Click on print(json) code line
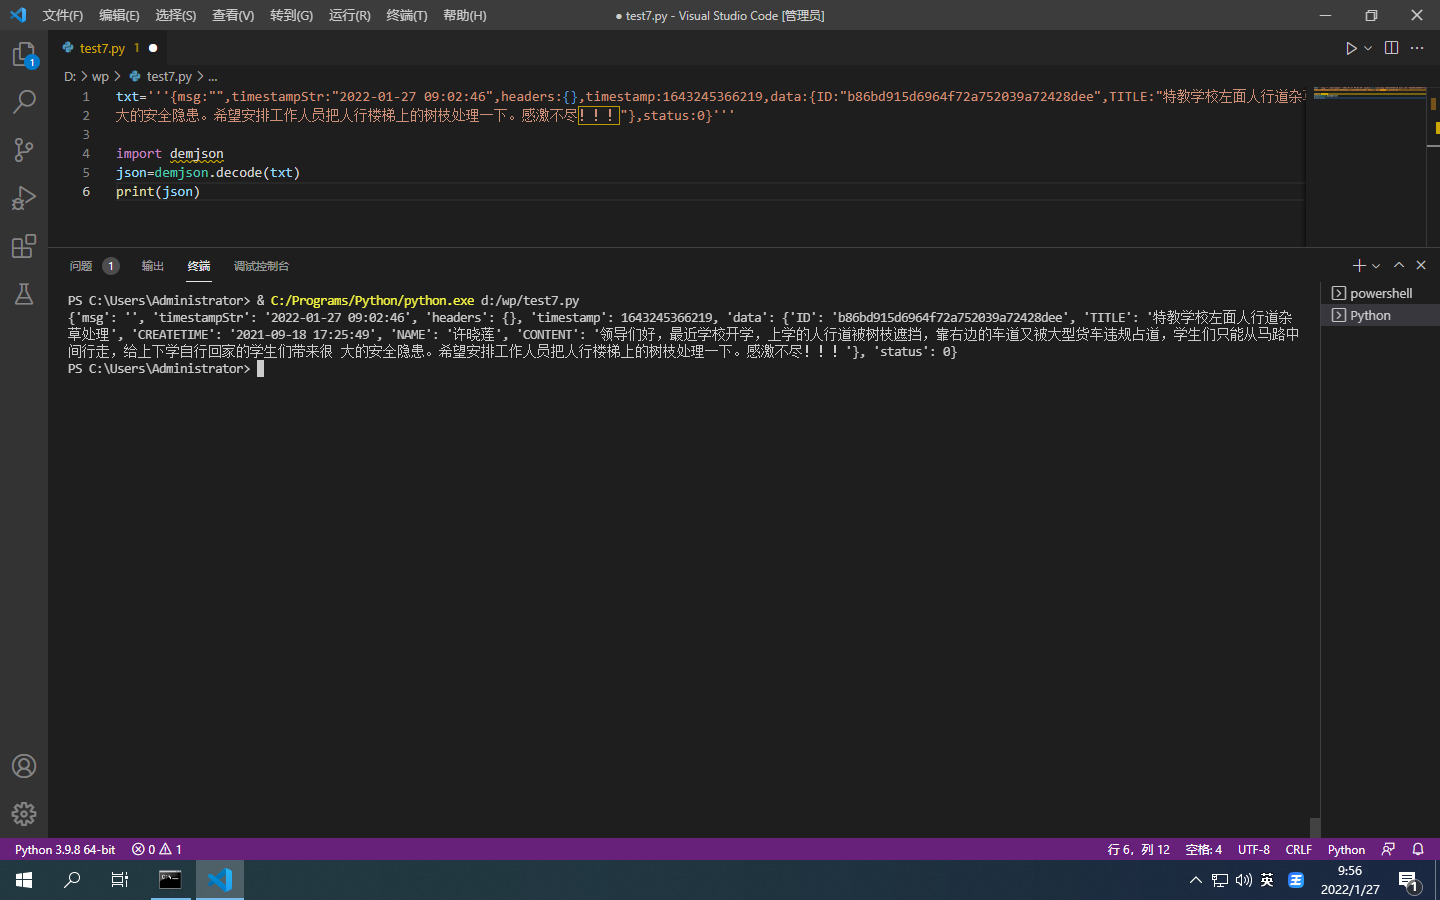1440x900 pixels. click(x=158, y=191)
